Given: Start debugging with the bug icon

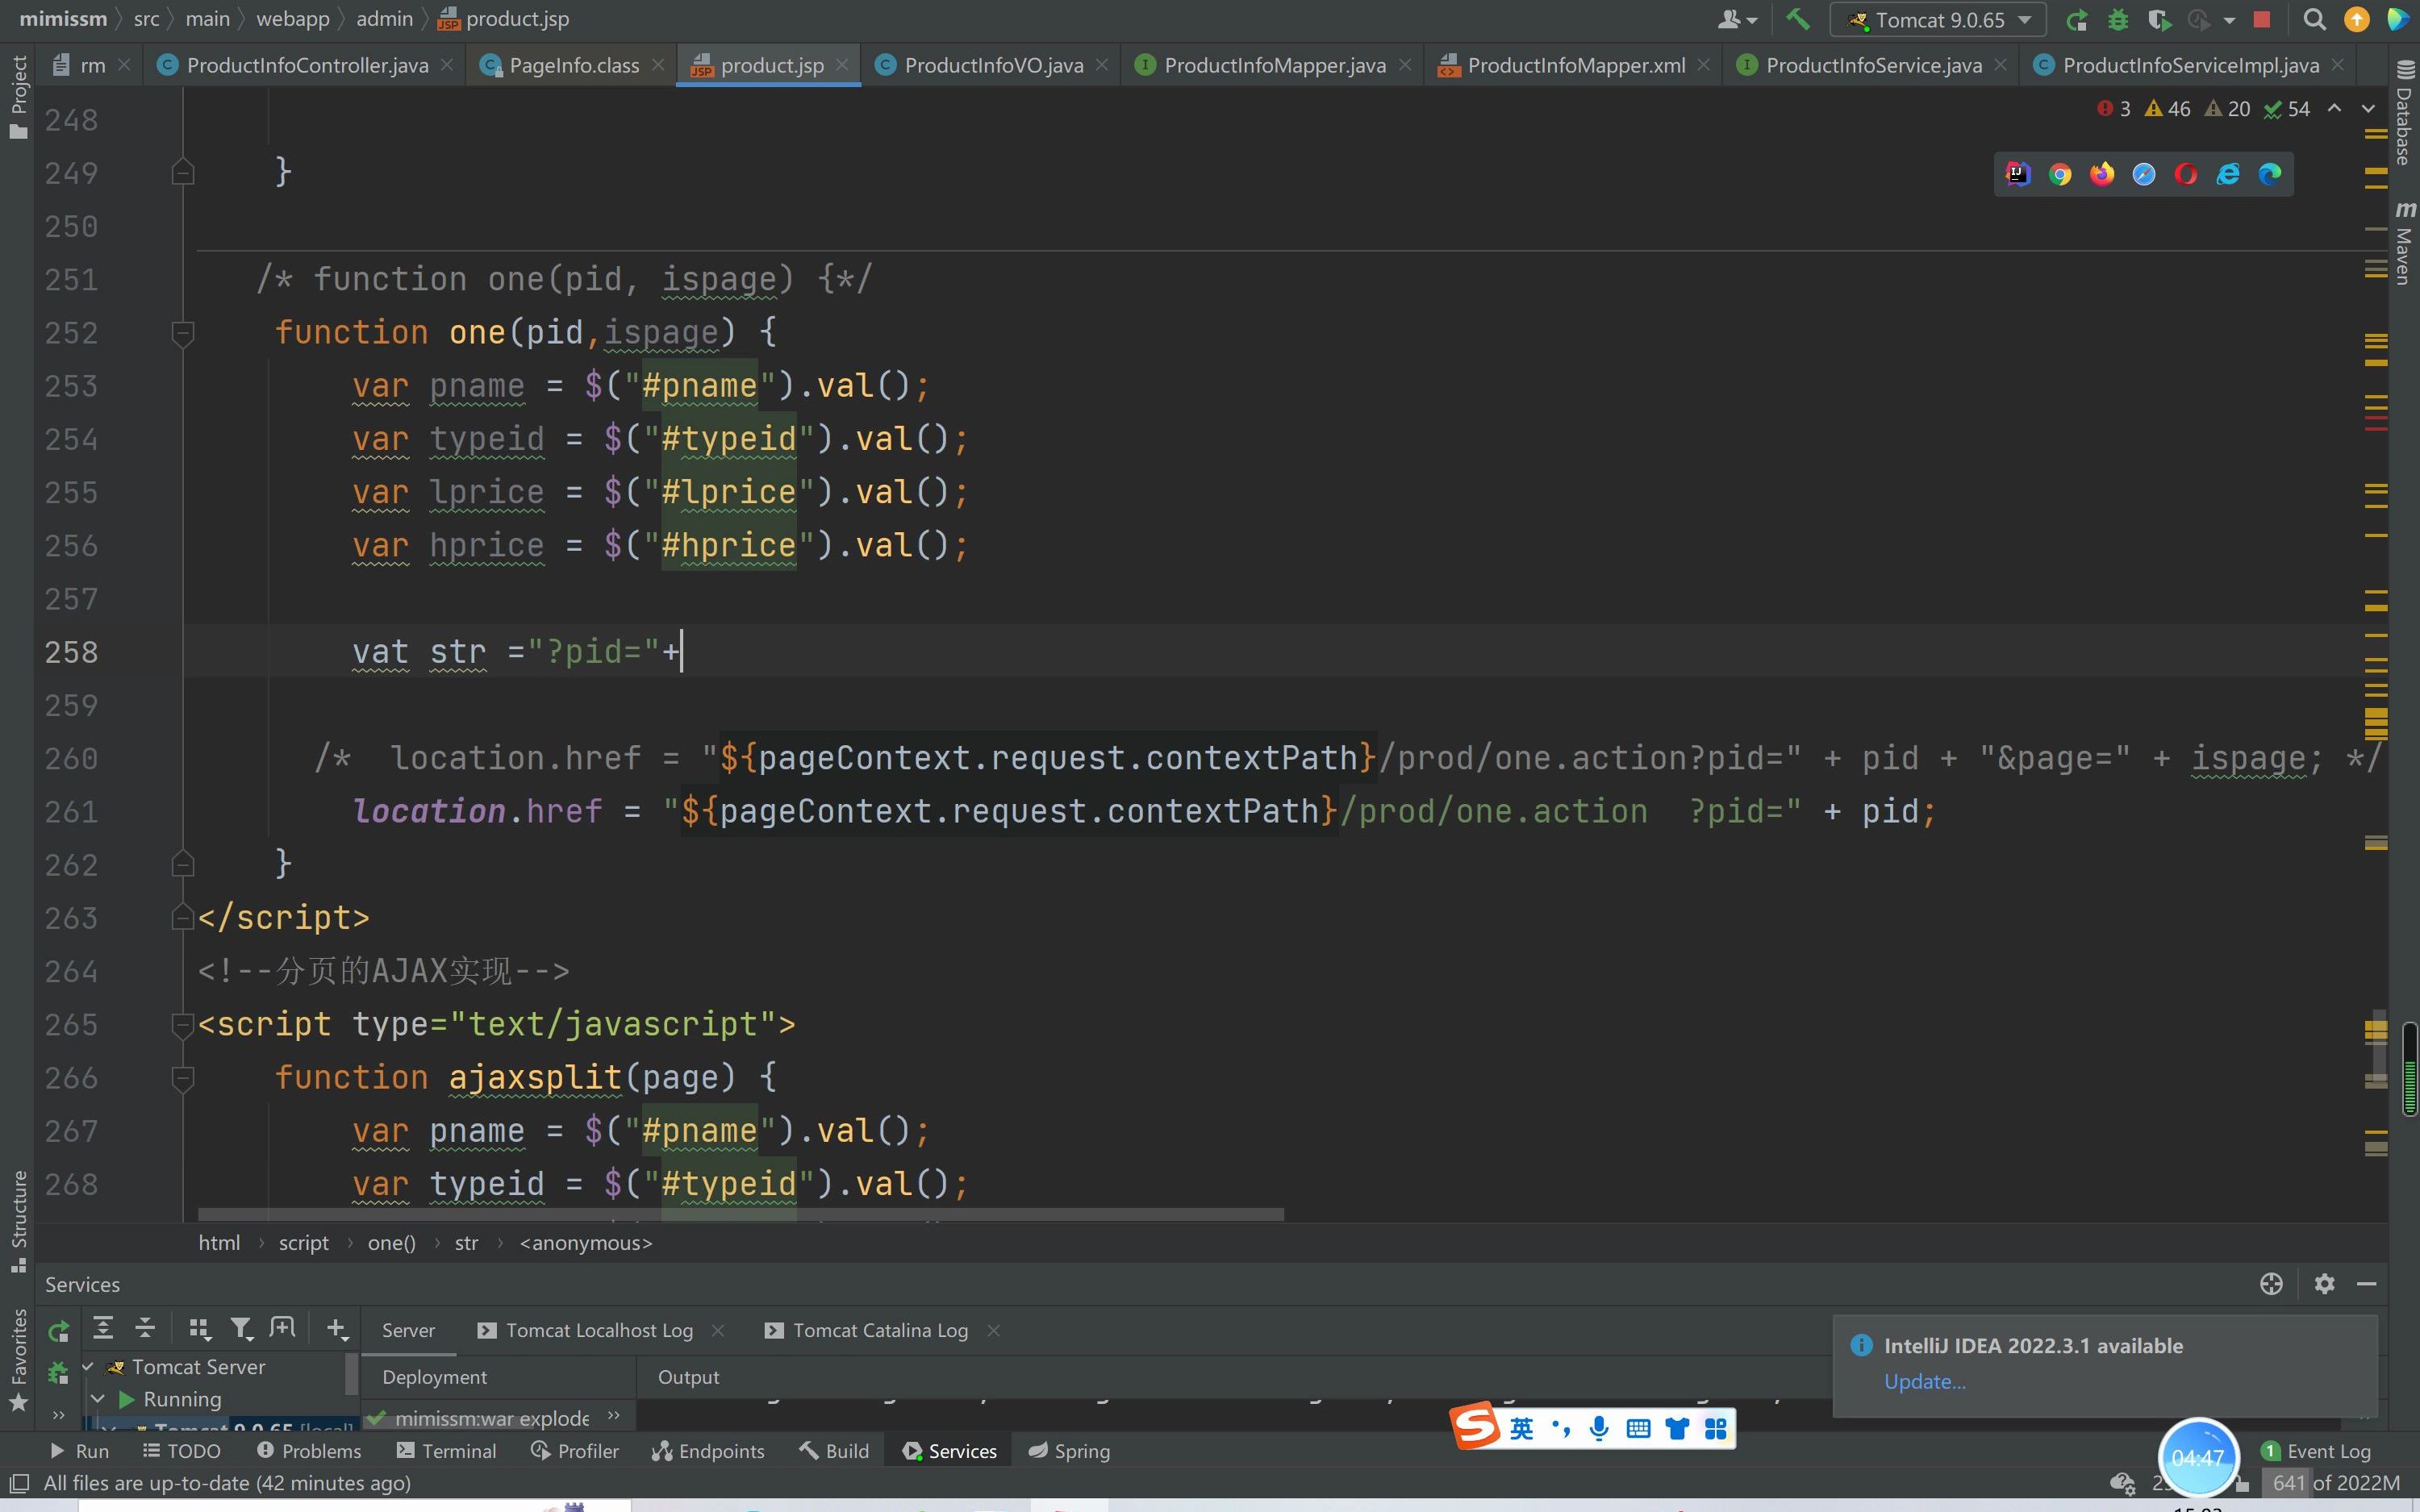Looking at the screenshot, I should click(x=2118, y=20).
